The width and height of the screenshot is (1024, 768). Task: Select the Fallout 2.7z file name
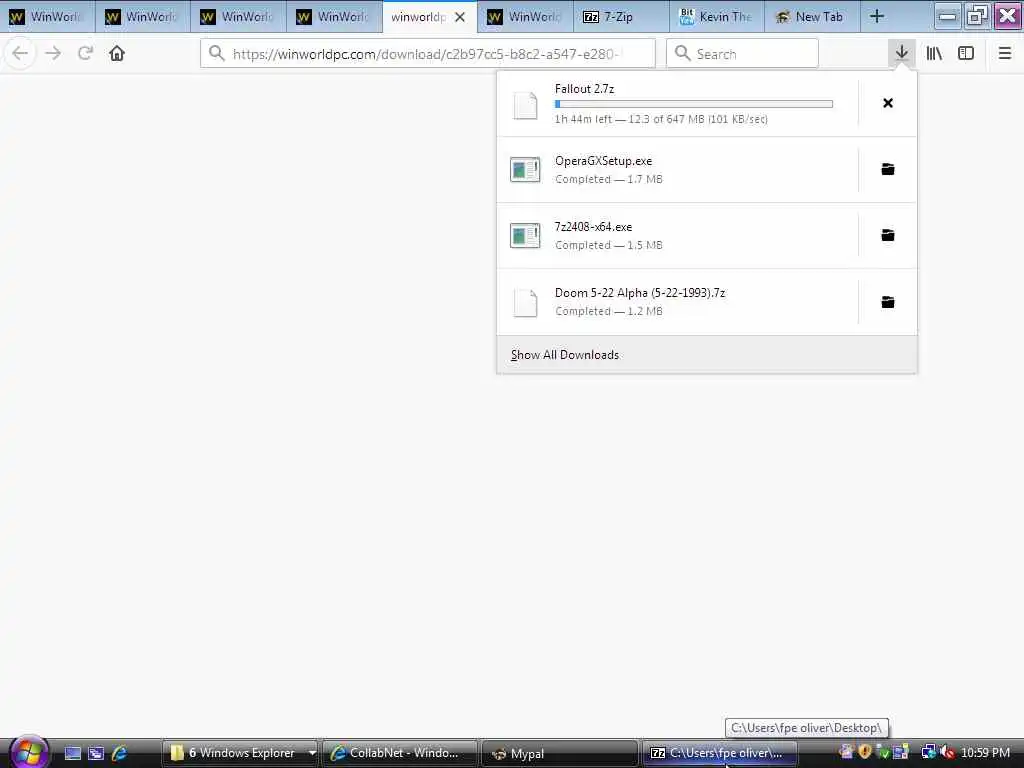(x=584, y=89)
